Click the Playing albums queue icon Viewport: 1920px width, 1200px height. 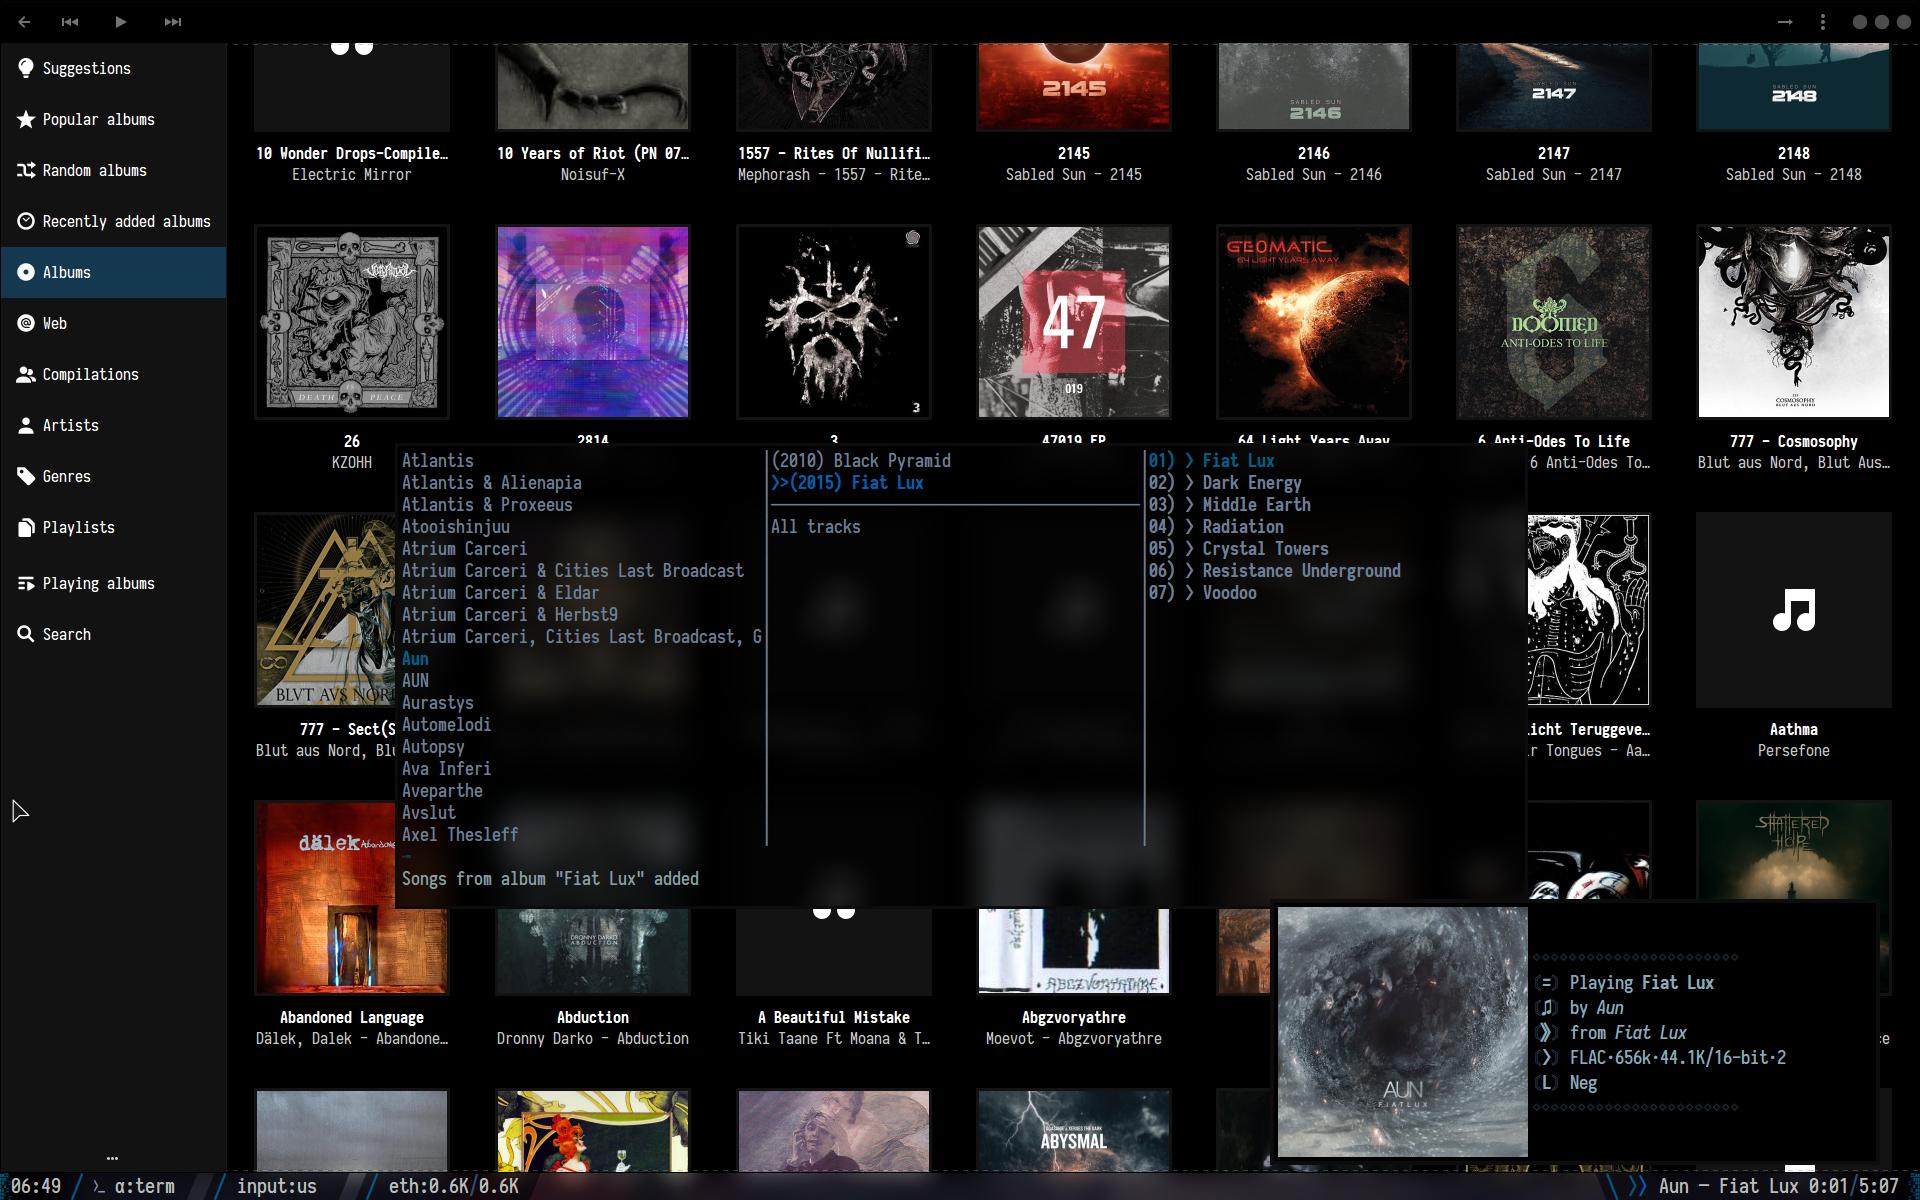26,583
